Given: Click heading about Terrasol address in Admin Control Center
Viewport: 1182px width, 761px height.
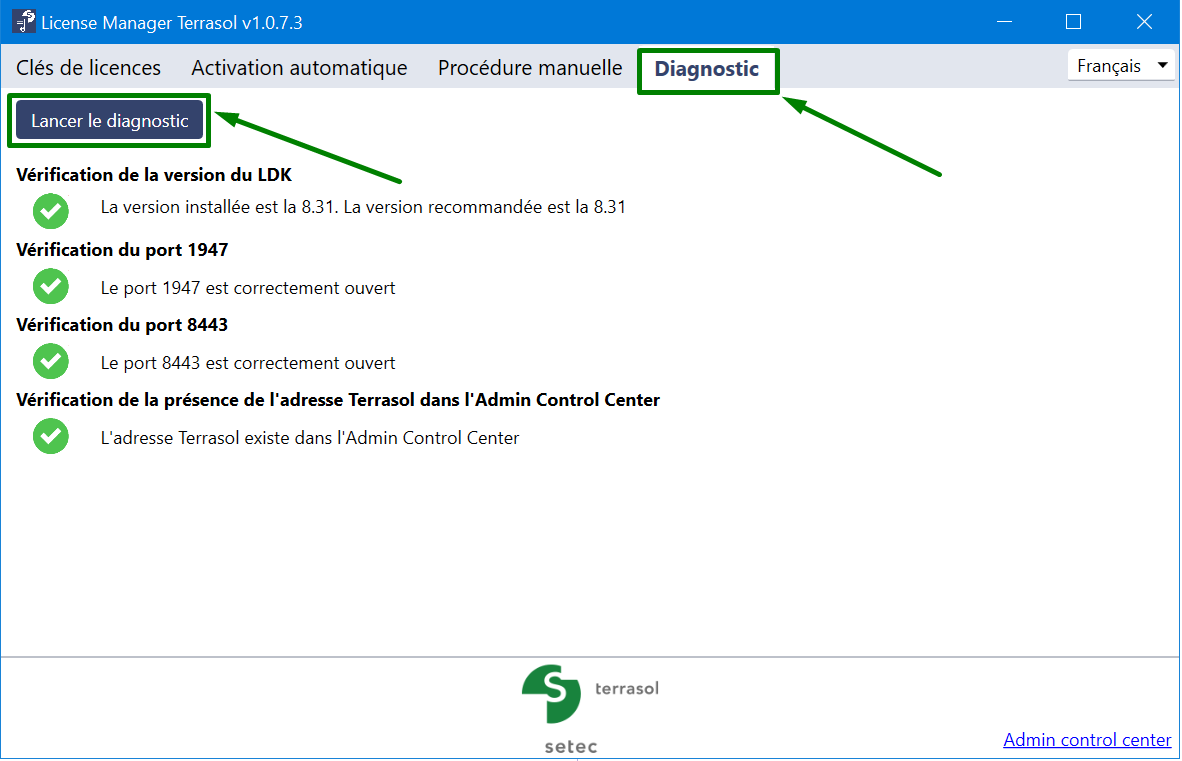Looking at the screenshot, I should click(338, 400).
